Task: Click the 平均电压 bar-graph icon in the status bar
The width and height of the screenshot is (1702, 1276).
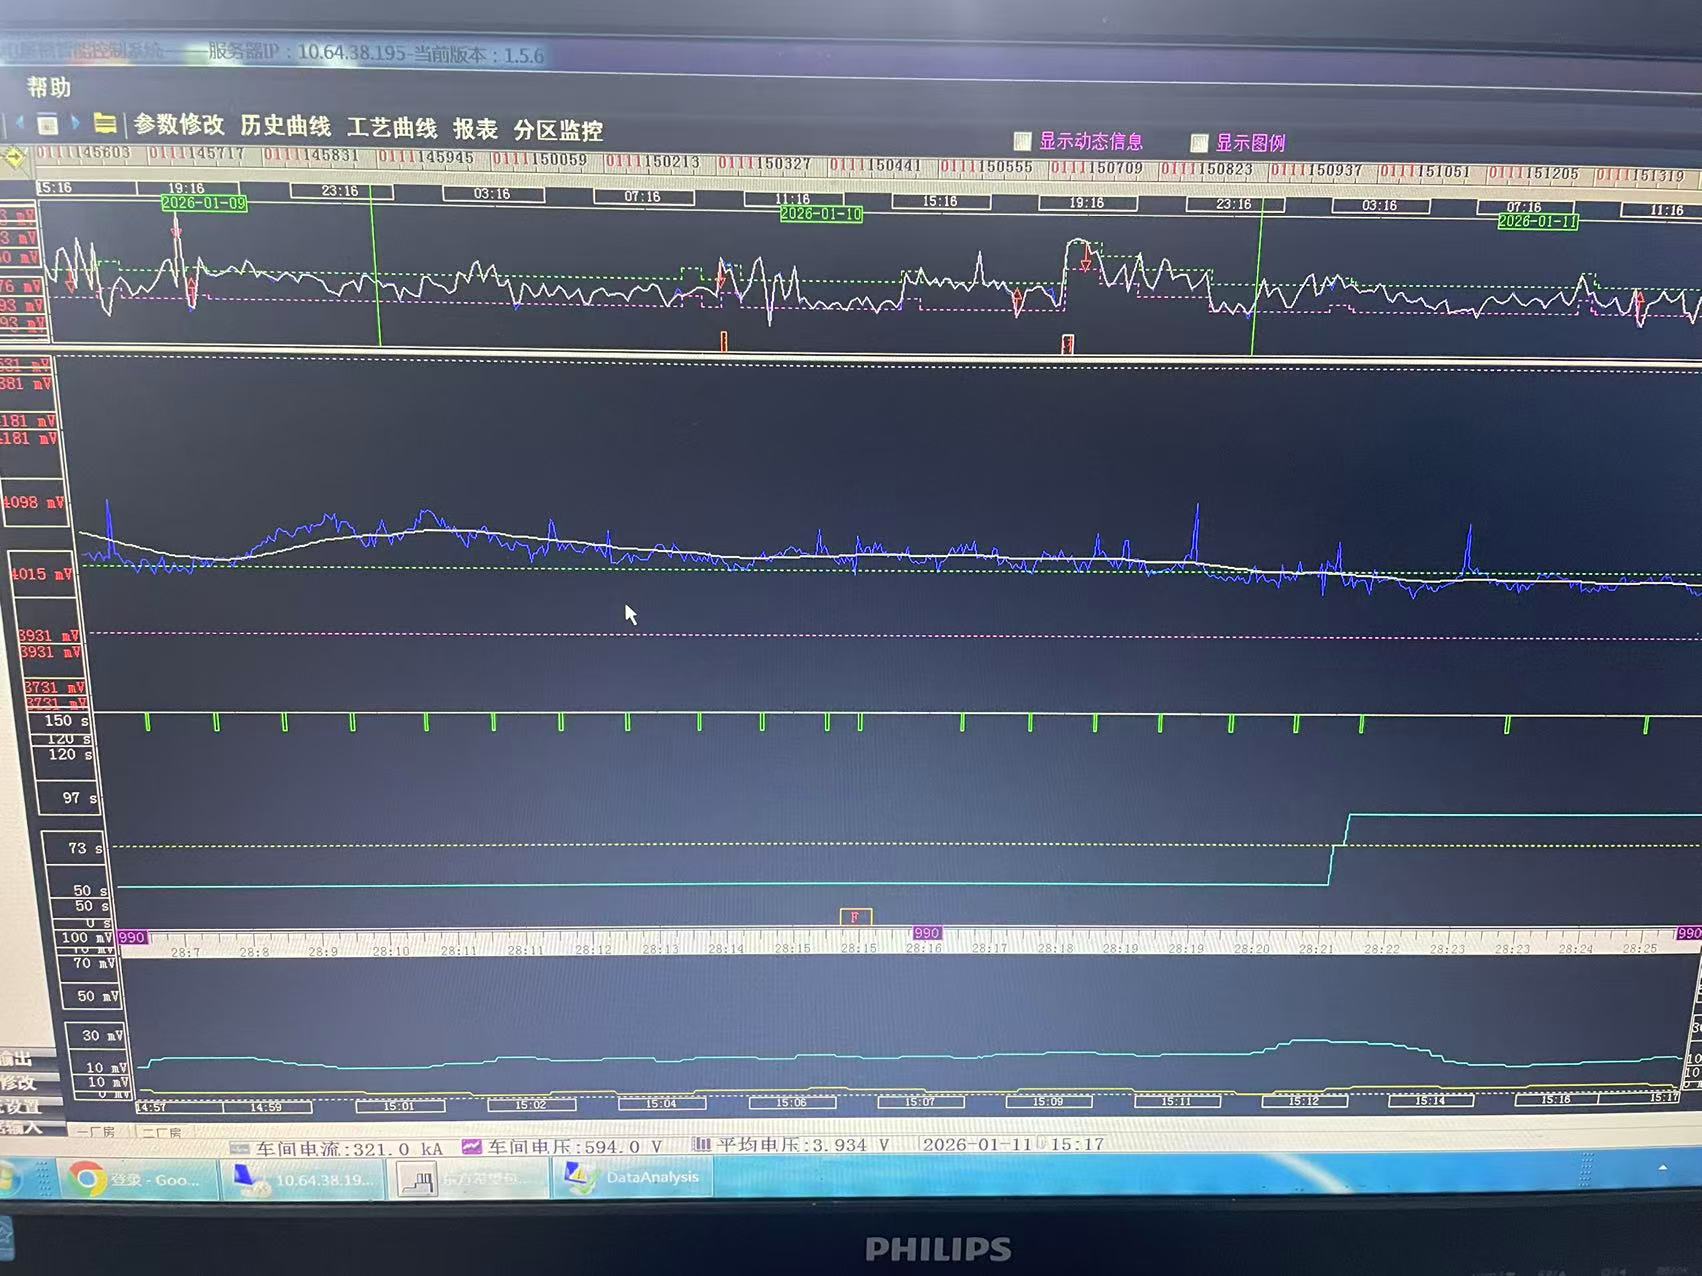Action: coord(702,1147)
